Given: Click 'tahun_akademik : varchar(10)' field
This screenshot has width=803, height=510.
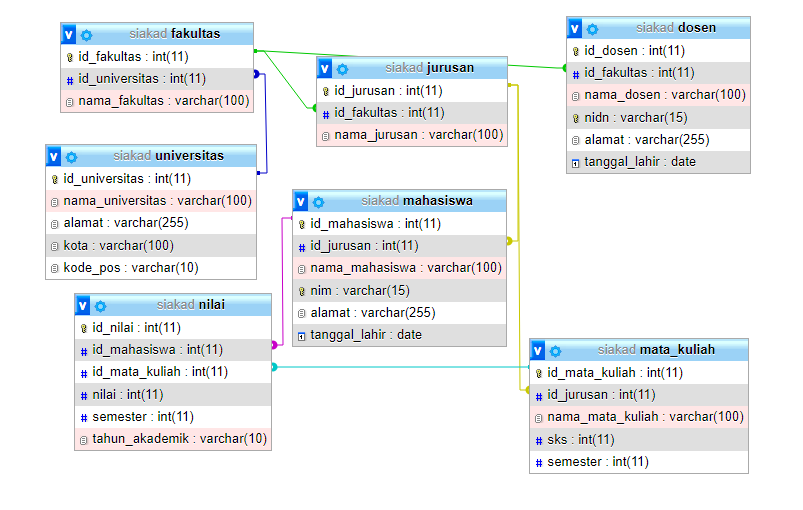Looking at the screenshot, I should (173, 439).
